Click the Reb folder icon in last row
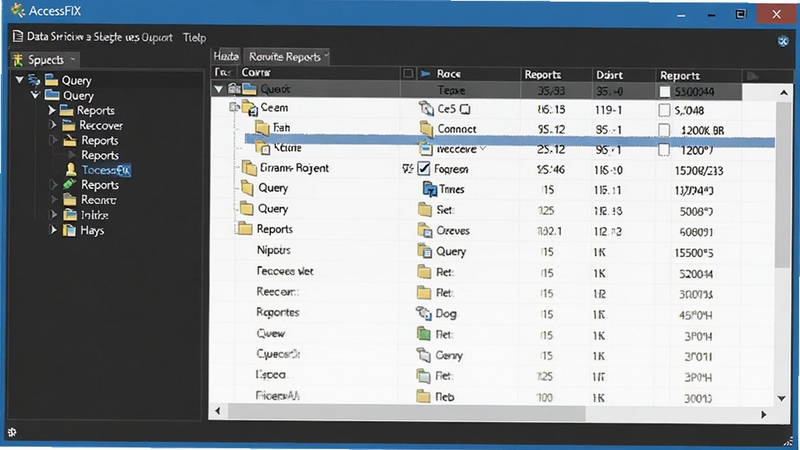Viewport: 800px width, 450px height. 423,396
